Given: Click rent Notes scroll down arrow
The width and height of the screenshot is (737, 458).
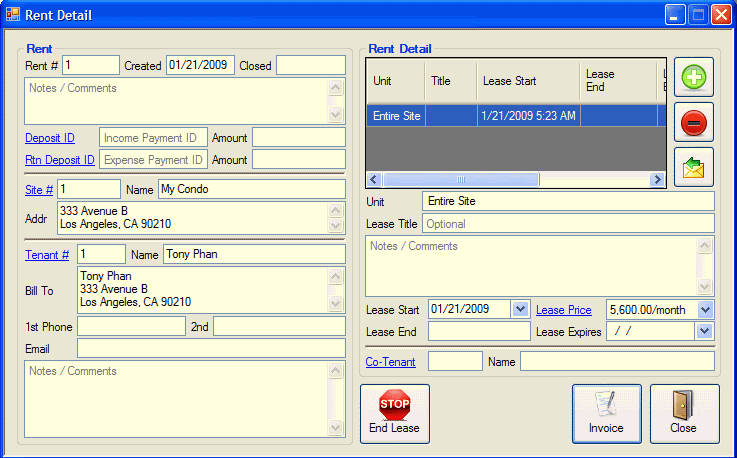Looking at the screenshot, I should 335,114.
